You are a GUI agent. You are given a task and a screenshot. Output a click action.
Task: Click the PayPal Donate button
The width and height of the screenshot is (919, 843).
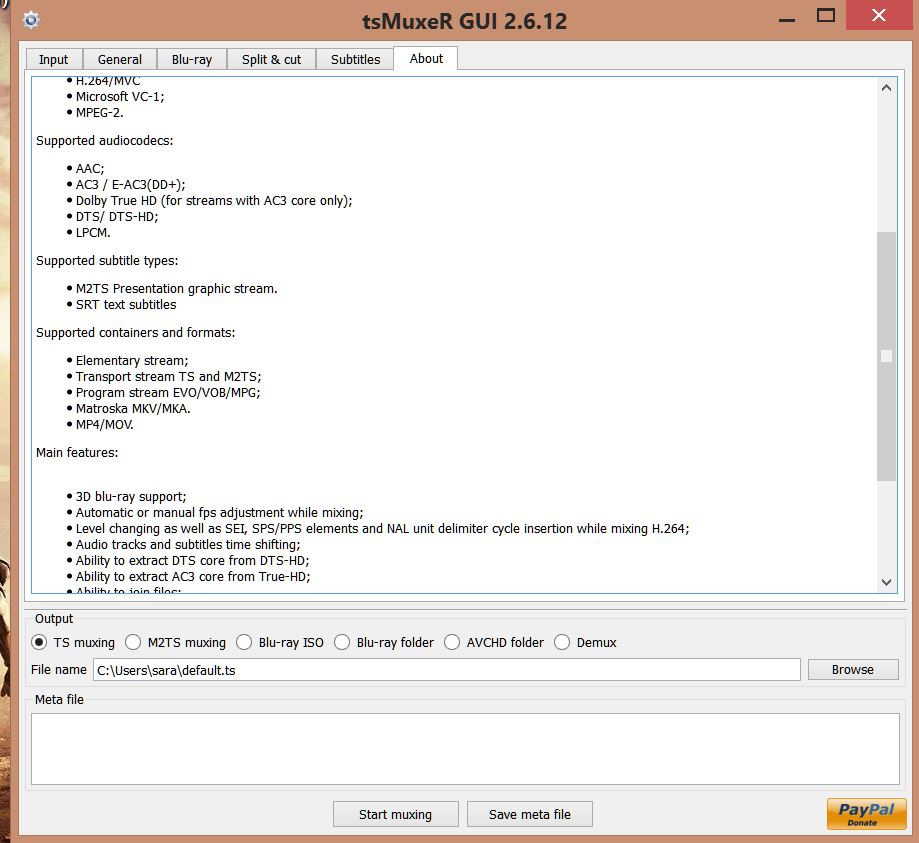(x=866, y=814)
